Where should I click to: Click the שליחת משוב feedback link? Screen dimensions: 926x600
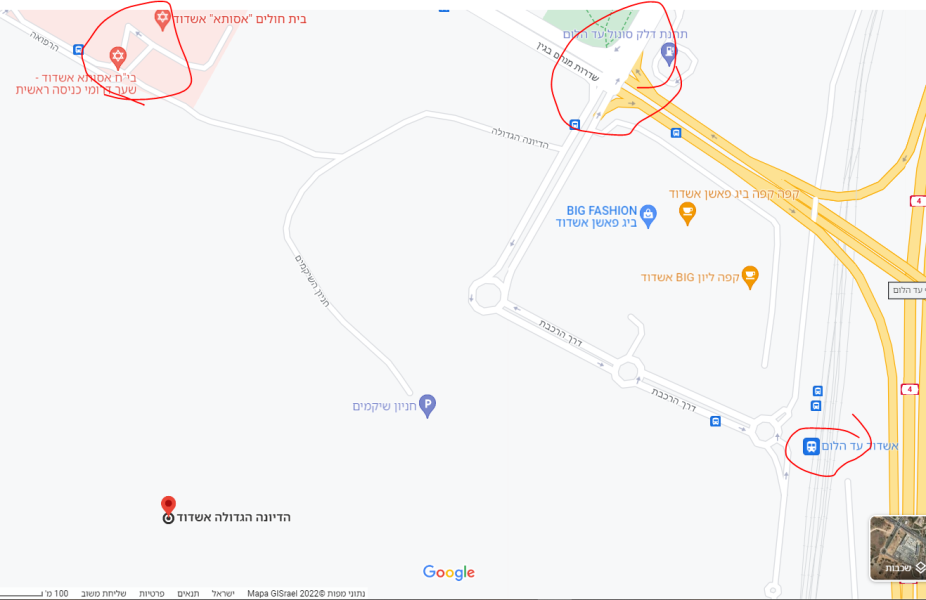103,594
